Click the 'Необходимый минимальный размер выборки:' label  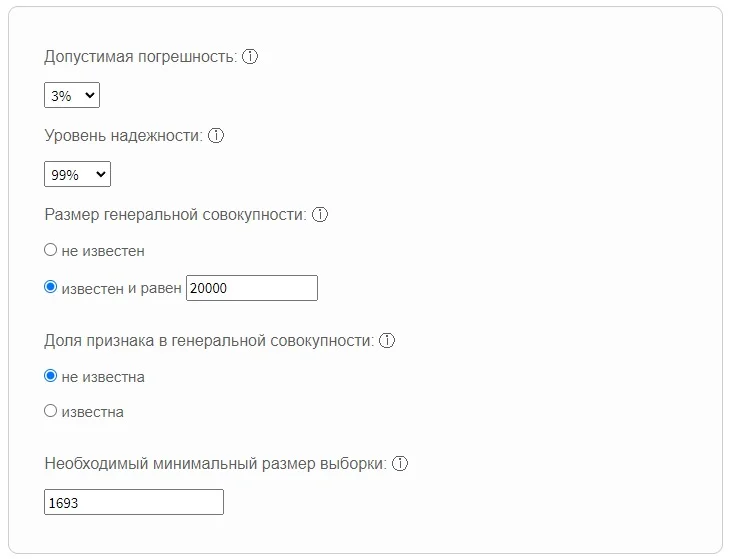(215, 463)
